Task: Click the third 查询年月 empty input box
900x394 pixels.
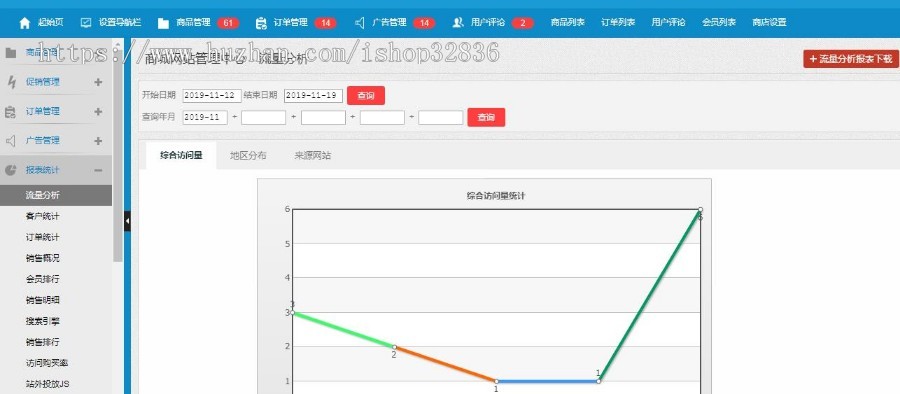Action: point(323,117)
